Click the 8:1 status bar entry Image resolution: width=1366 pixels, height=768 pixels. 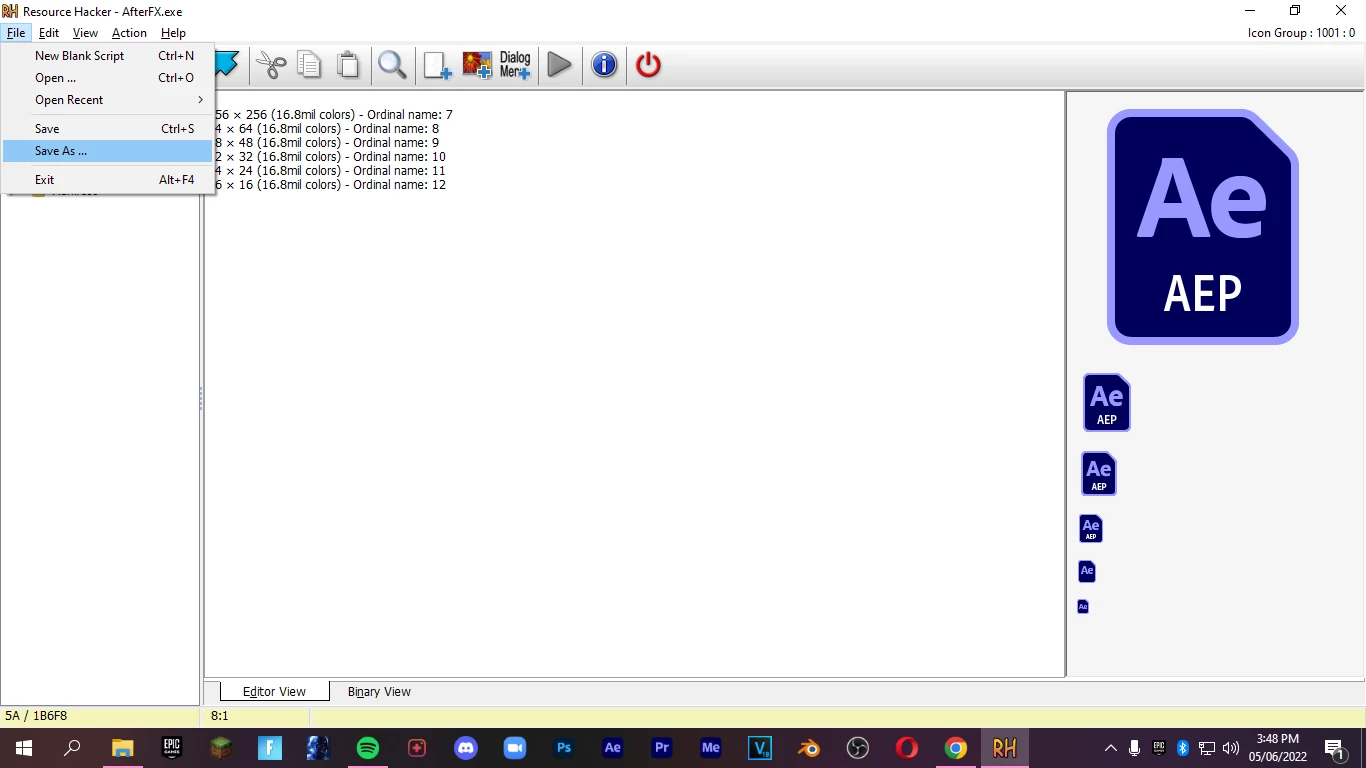click(220, 716)
